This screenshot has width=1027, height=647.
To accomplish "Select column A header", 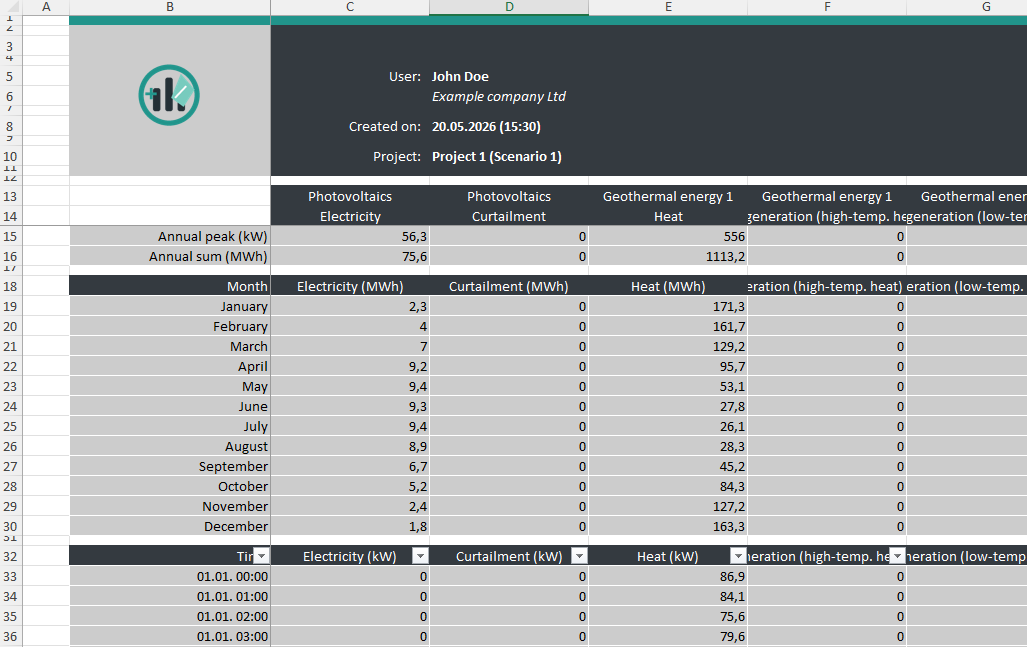I will point(46,7).
